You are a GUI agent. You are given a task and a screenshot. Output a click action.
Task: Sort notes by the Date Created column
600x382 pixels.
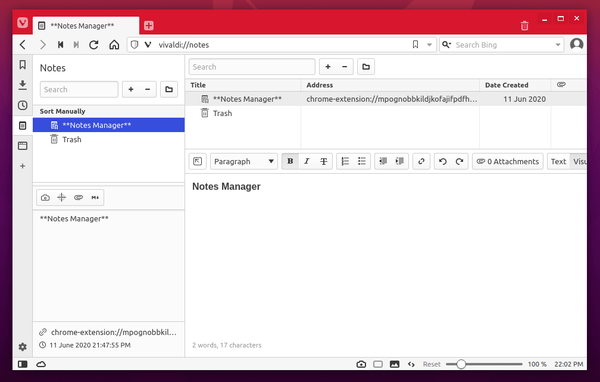(515, 85)
